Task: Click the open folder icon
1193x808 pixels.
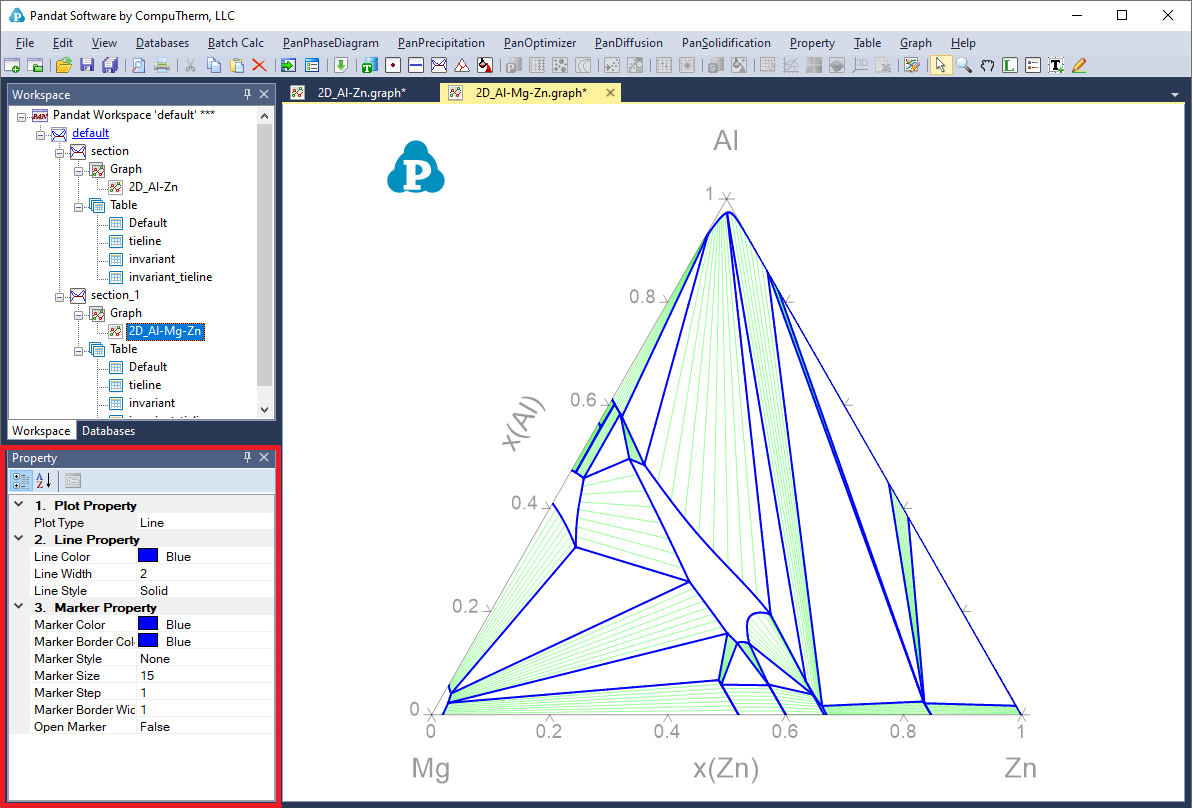Action: pos(63,65)
